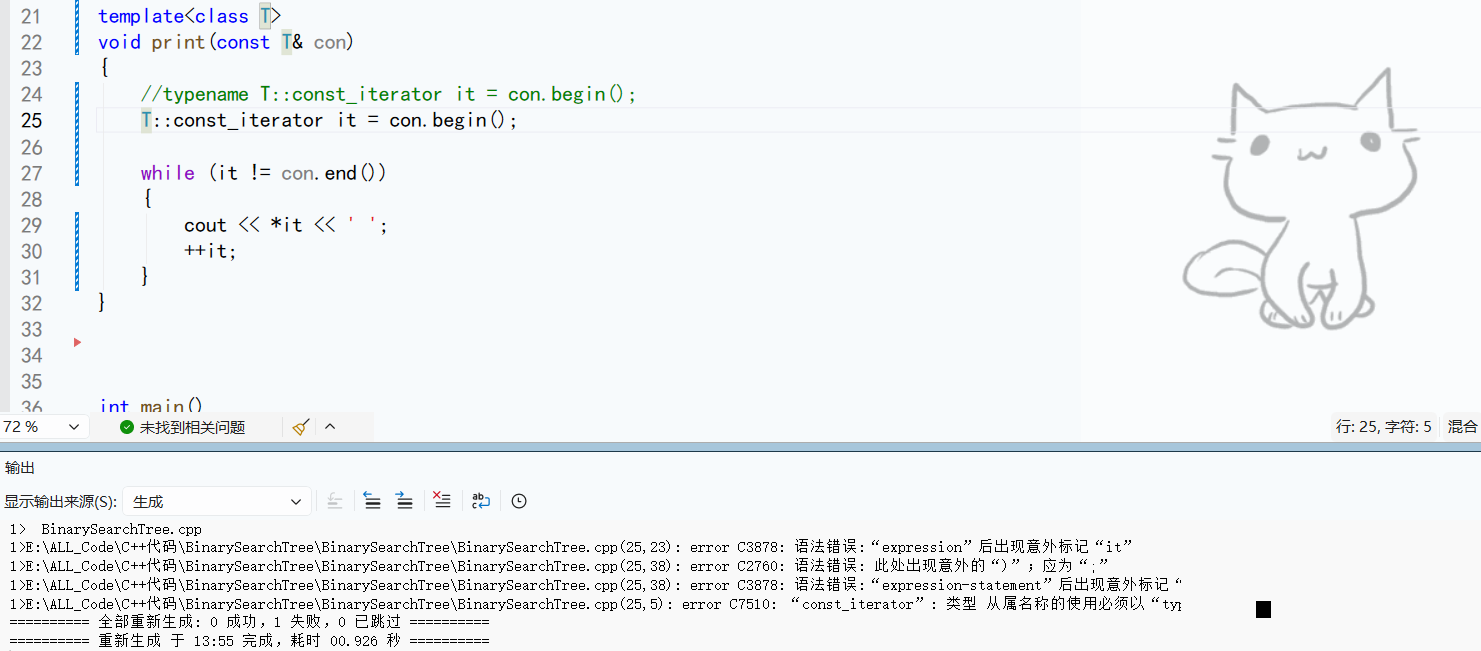Click the grayed find-message-in-code icon
The height and width of the screenshot is (651, 1481).
coord(335,501)
